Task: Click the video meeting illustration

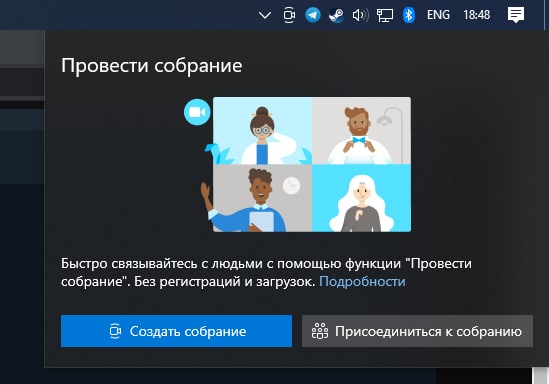Action: (x=298, y=165)
